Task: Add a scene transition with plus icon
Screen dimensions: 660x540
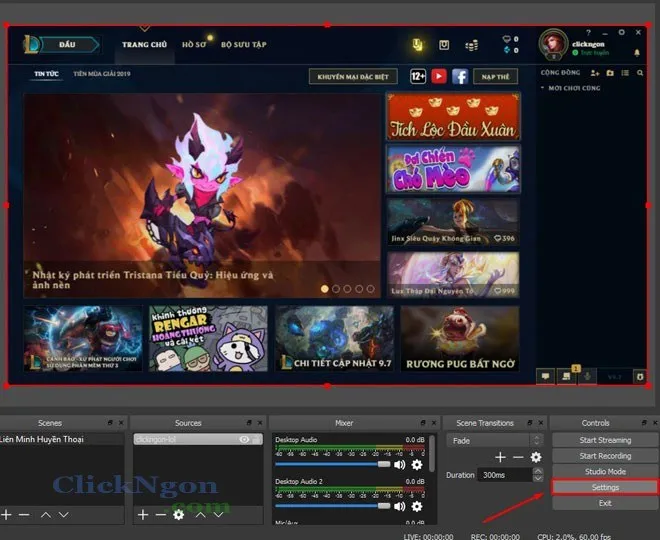Action: 500,457
